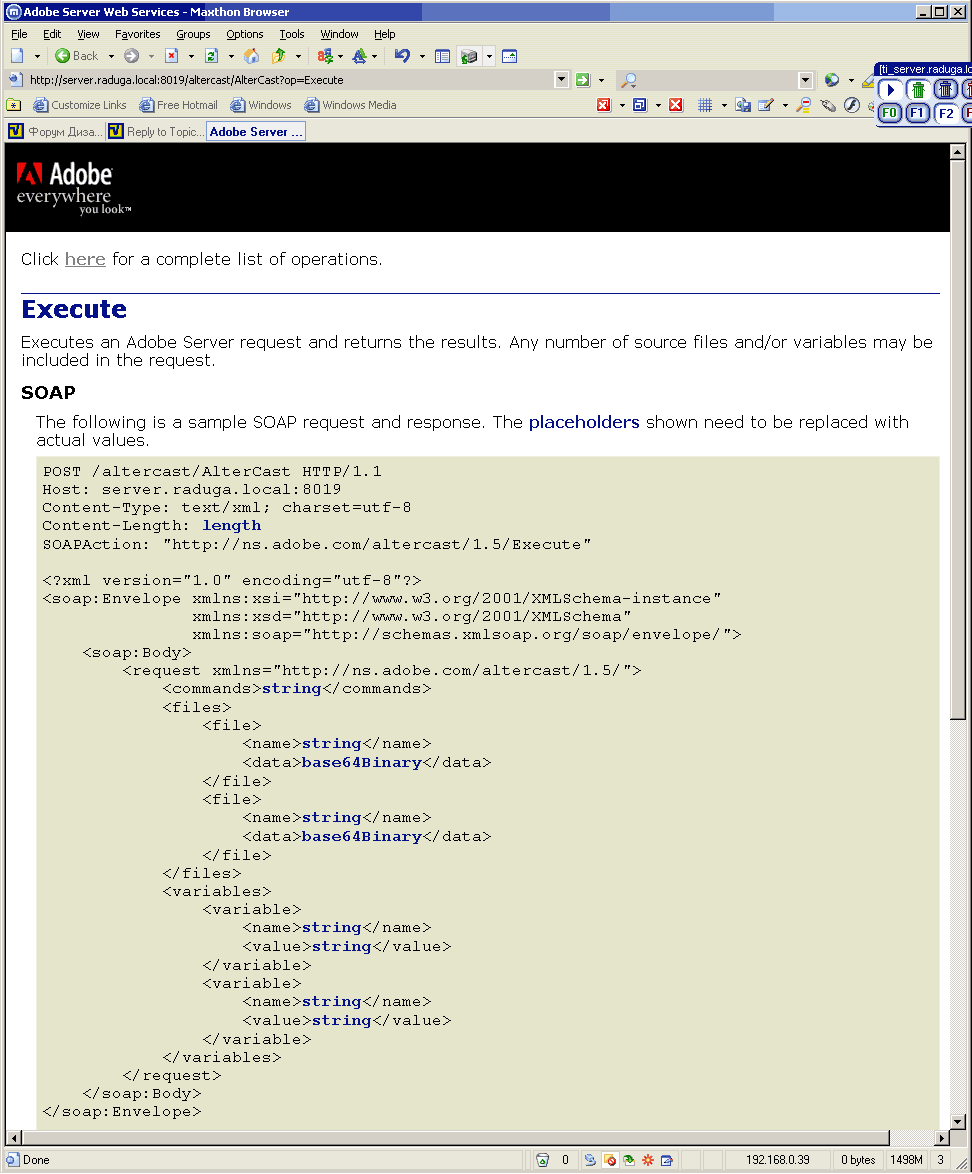Open the Windows bookmark link
The width and height of the screenshot is (972, 1174).
pos(261,105)
